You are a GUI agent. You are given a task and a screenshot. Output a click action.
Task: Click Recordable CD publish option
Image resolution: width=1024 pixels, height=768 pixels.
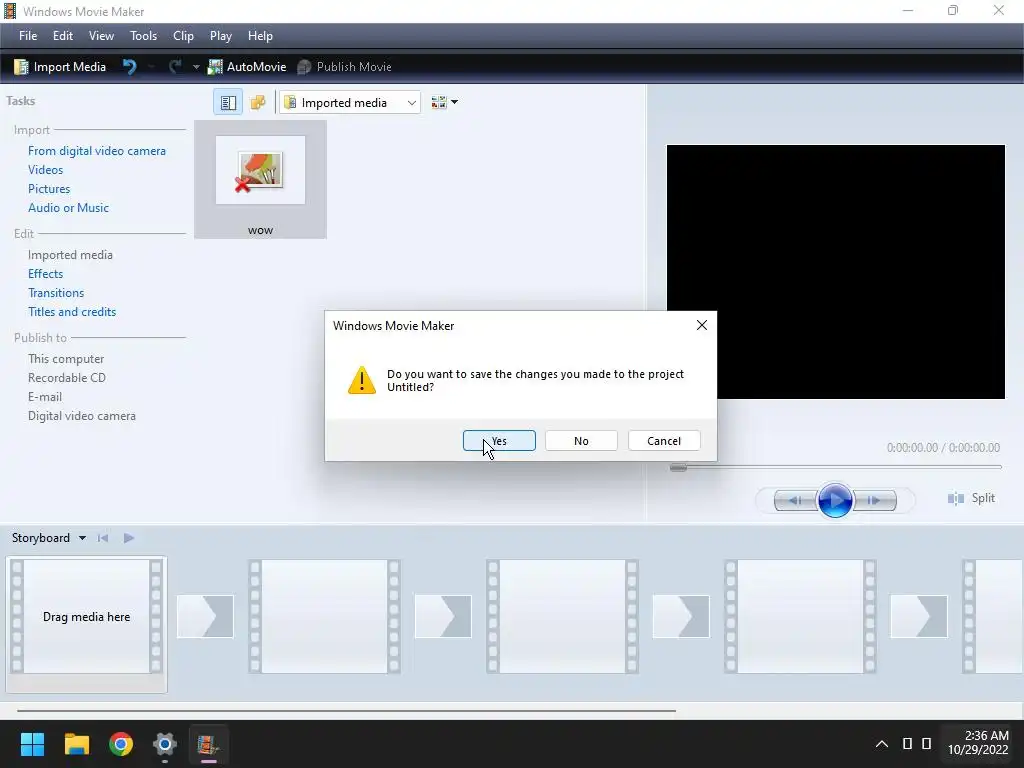click(67, 377)
